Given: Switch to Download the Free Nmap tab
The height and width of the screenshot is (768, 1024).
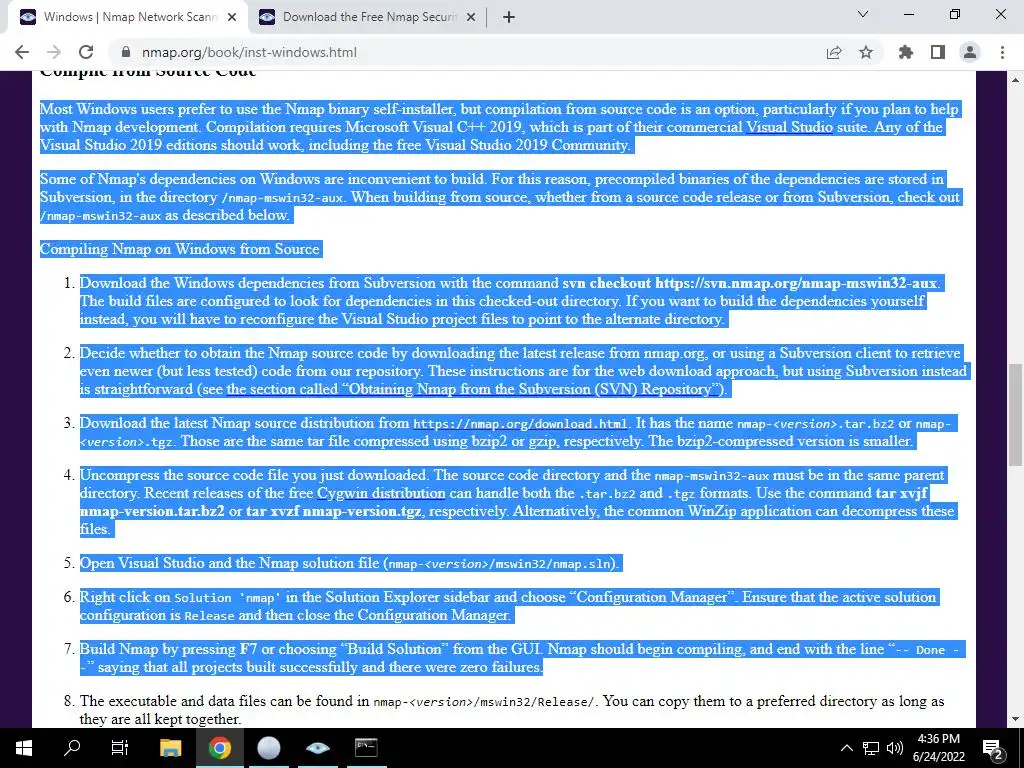Looking at the screenshot, I should coord(368,17).
